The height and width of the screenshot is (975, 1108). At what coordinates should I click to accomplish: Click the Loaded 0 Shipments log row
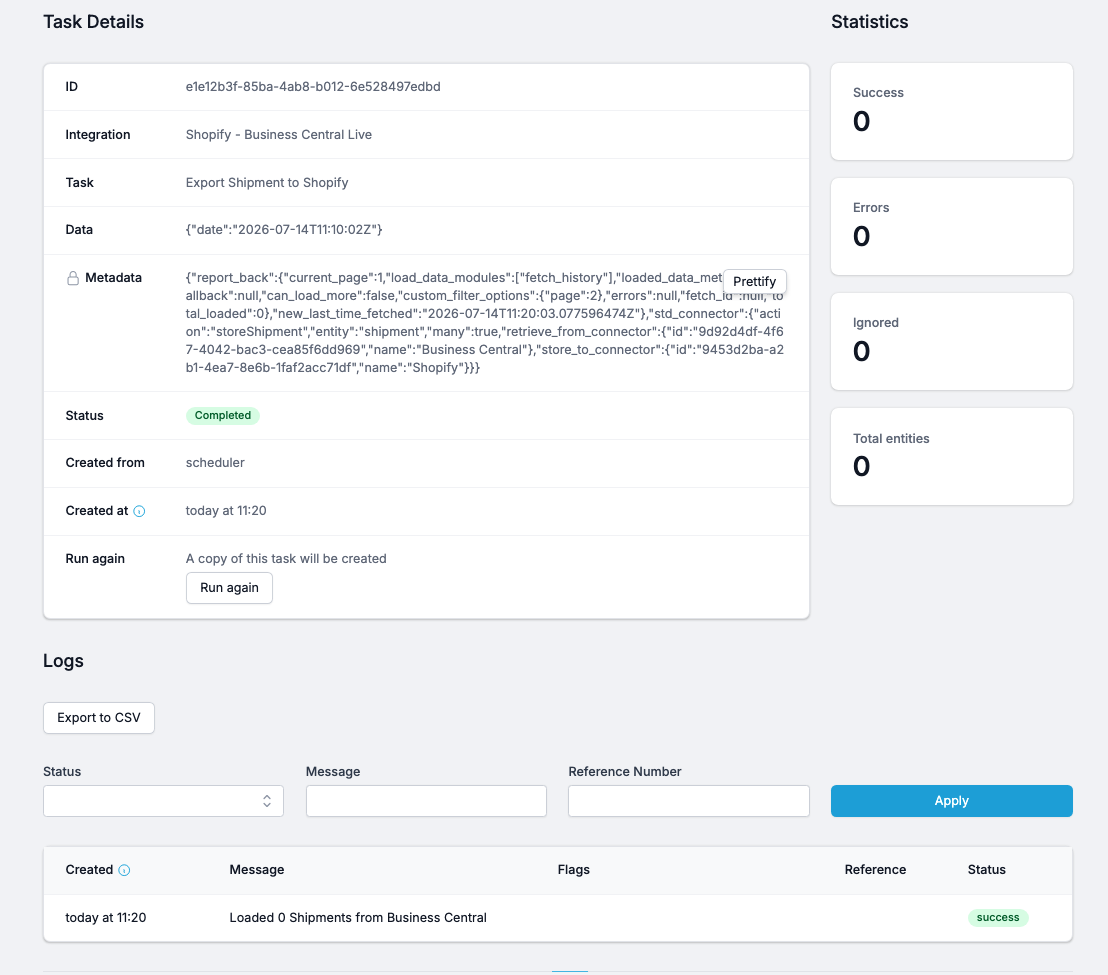558,918
